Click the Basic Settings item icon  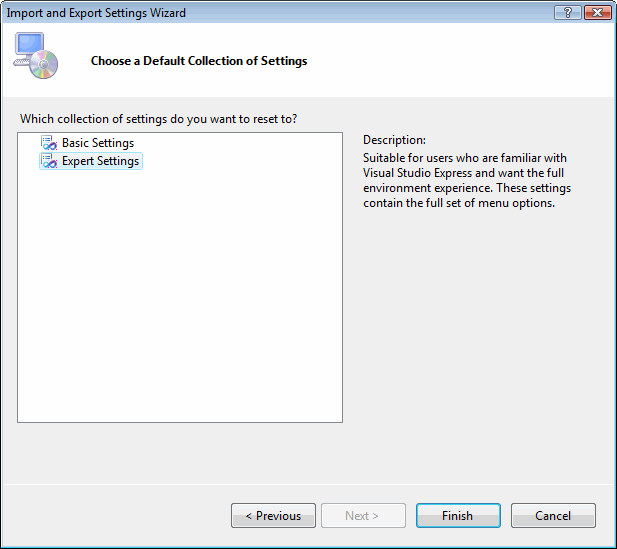pyautogui.click(x=48, y=143)
